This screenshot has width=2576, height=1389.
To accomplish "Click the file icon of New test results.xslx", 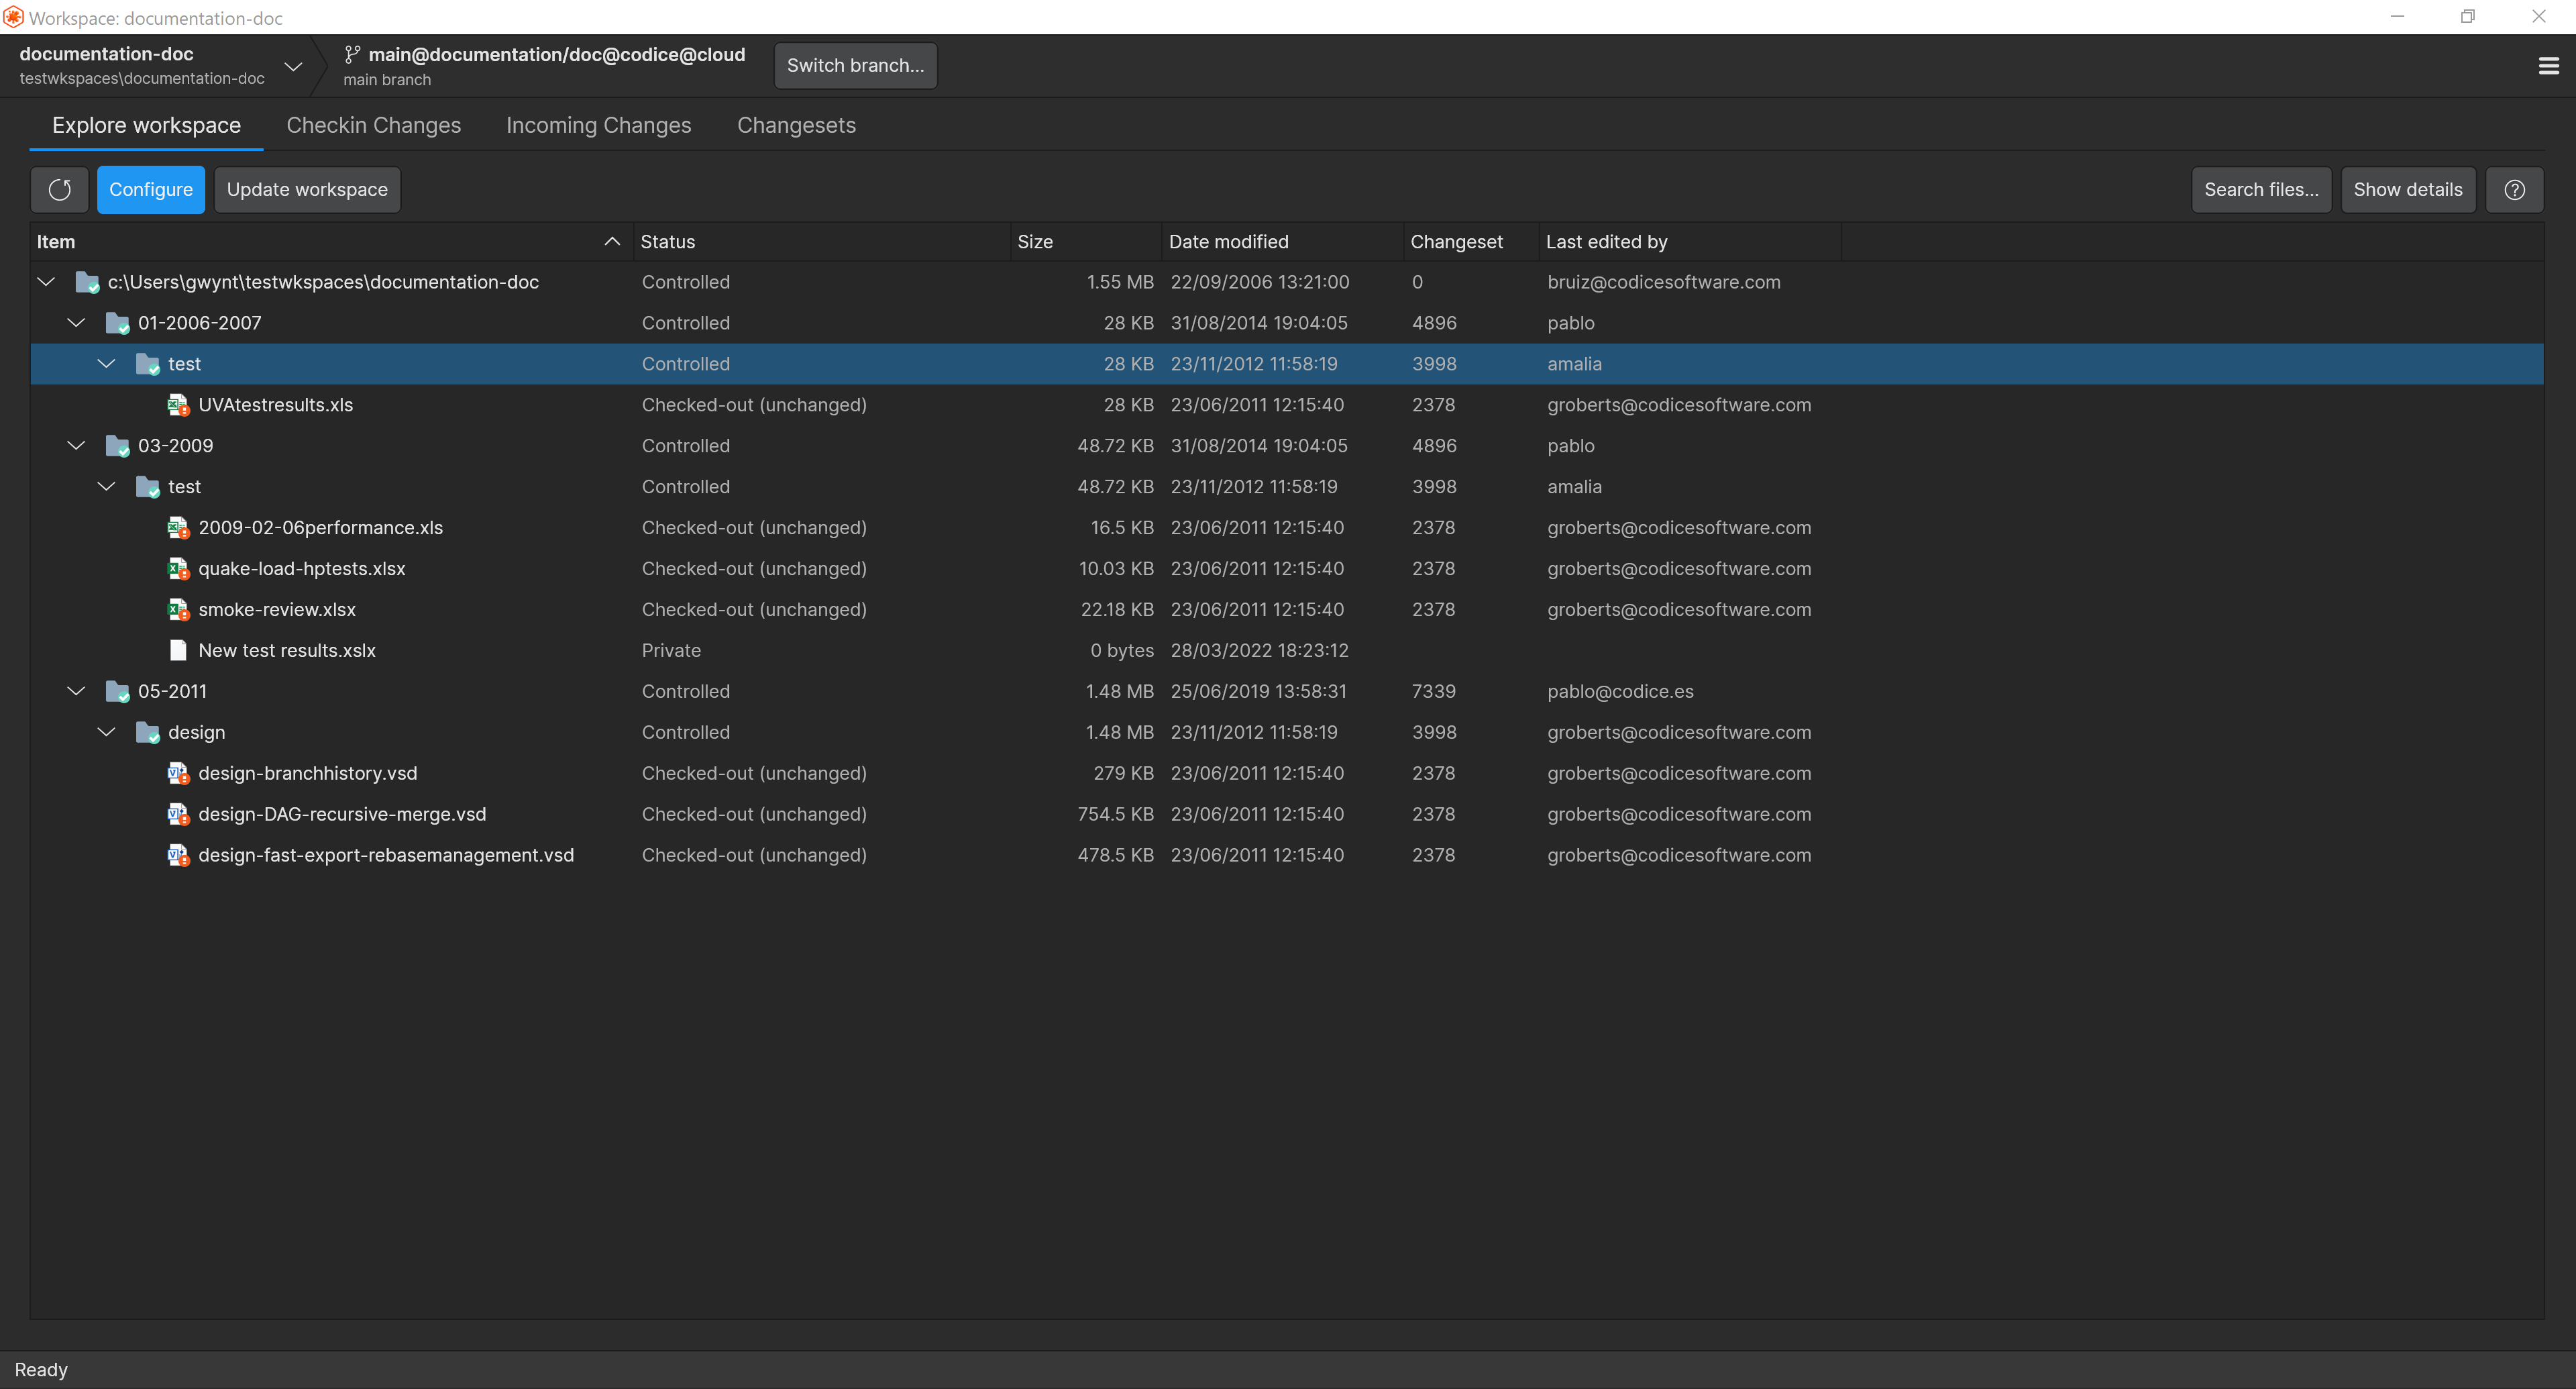I will pyautogui.click(x=178, y=650).
